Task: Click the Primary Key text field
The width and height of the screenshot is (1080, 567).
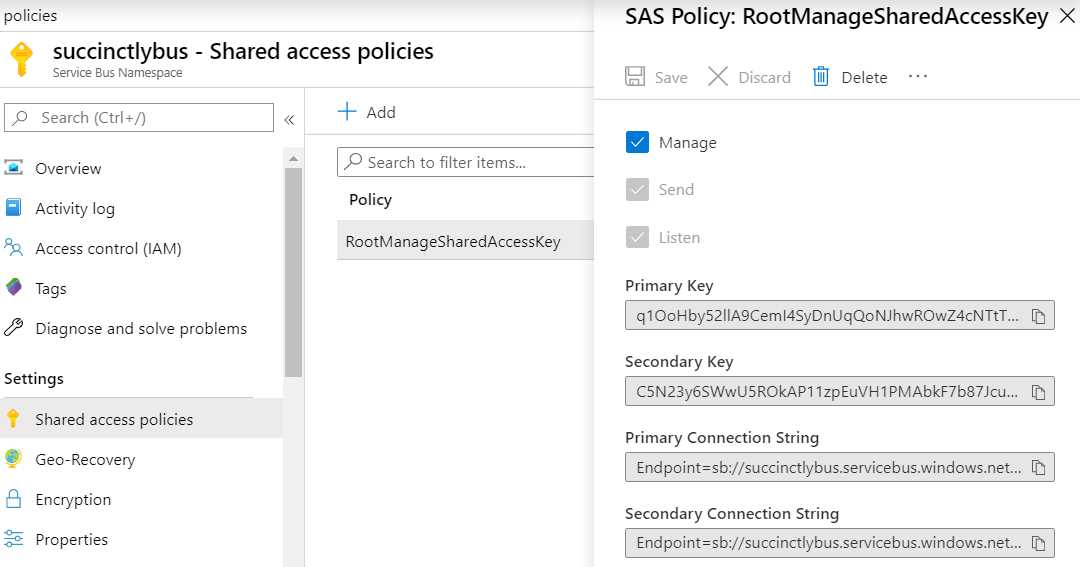Action: pyautogui.click(x=840, y=316)
